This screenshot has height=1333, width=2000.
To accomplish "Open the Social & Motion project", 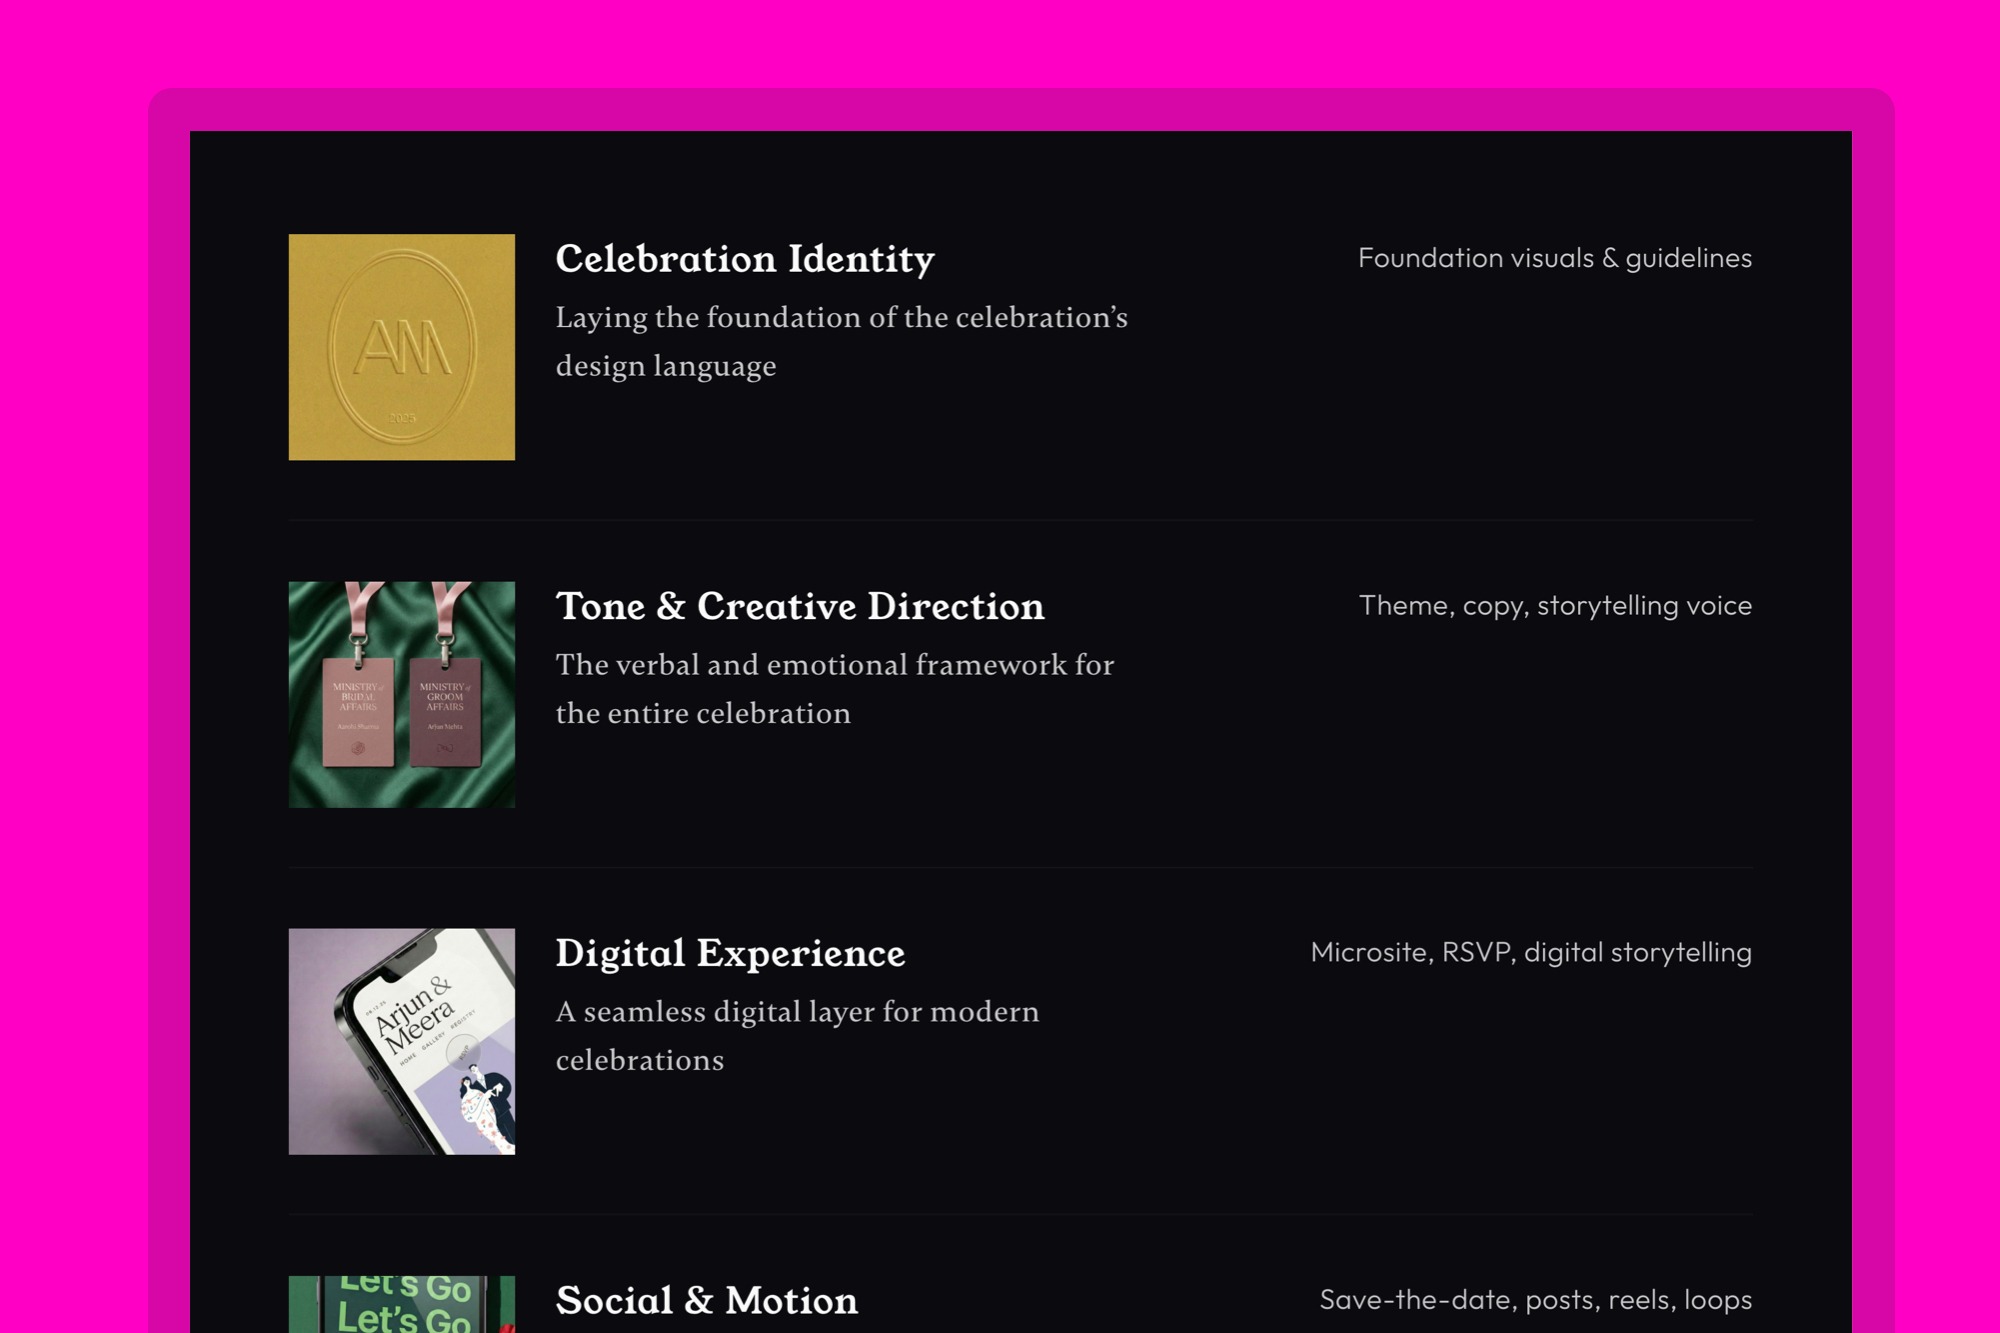I will pos(705,1299).
